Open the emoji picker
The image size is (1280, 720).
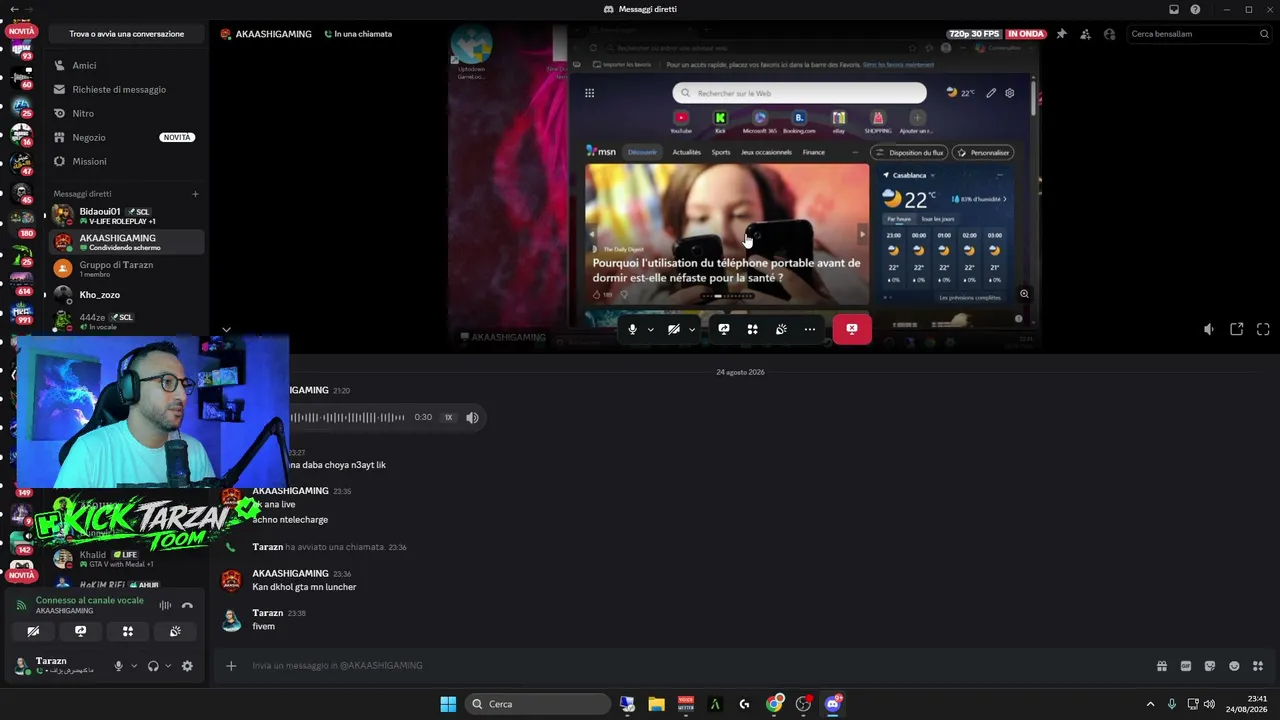pyautogui.click(x=1234, y=666)
